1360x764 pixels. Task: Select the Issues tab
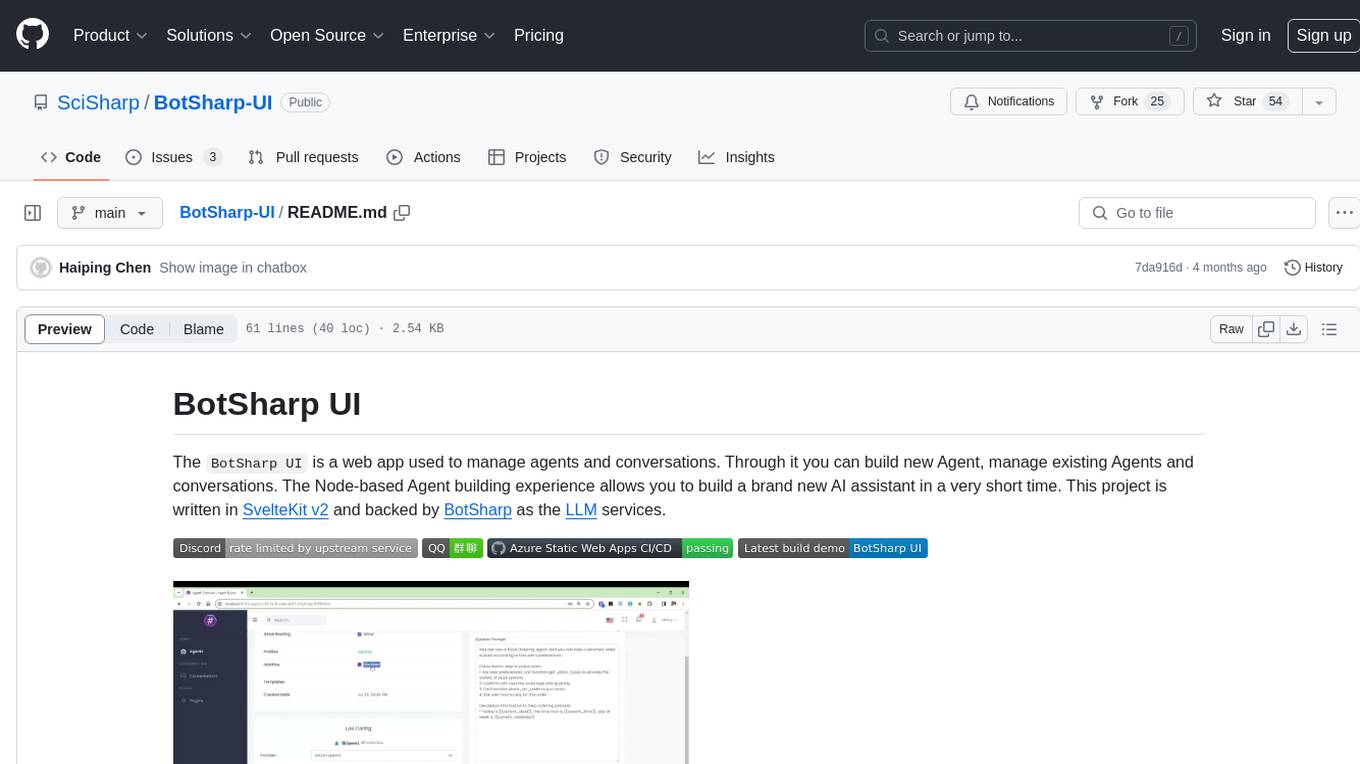[174, 157]
